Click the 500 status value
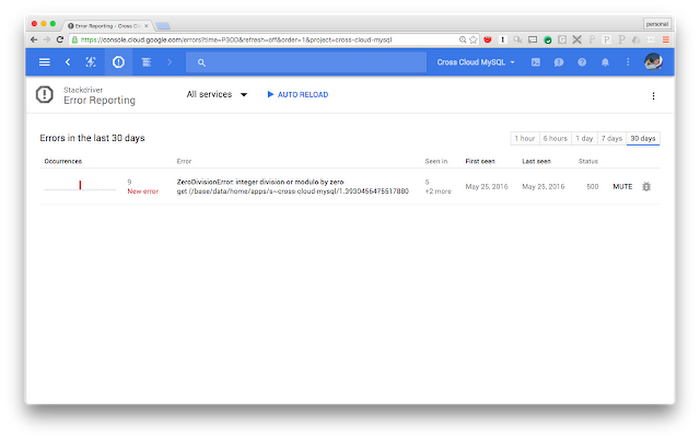The width and height of the screenshot is (700, 441). pyautogui.click(x=592, y=187)
